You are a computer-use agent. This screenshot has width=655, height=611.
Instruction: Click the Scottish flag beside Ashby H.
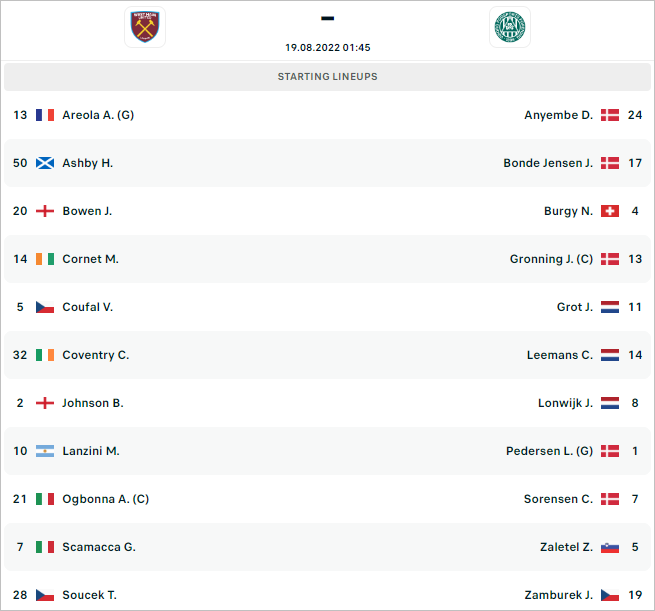click(x=45, y=163)
